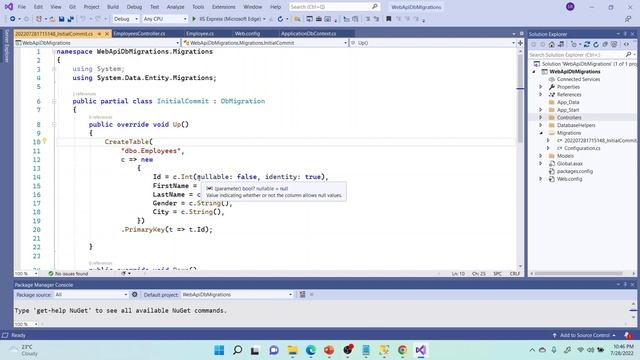The height and width of the screenshot is (360, 640).
Task: Start debugging with the green play icon
Action: coord(194,19)
